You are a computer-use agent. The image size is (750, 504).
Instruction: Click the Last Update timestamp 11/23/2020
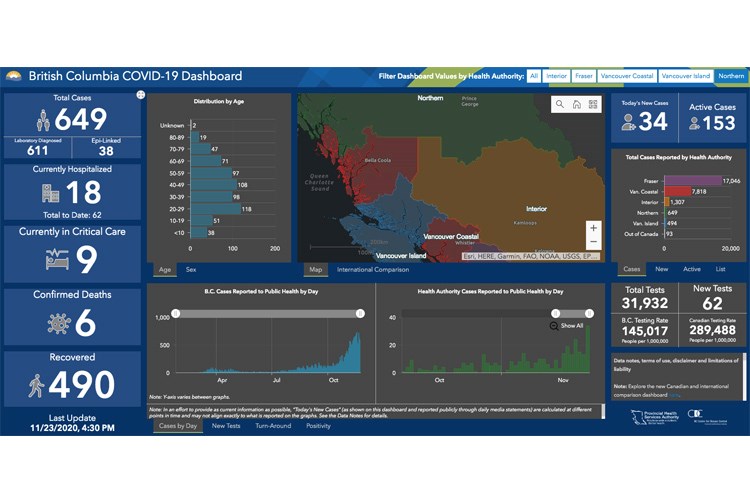(72, 428)
